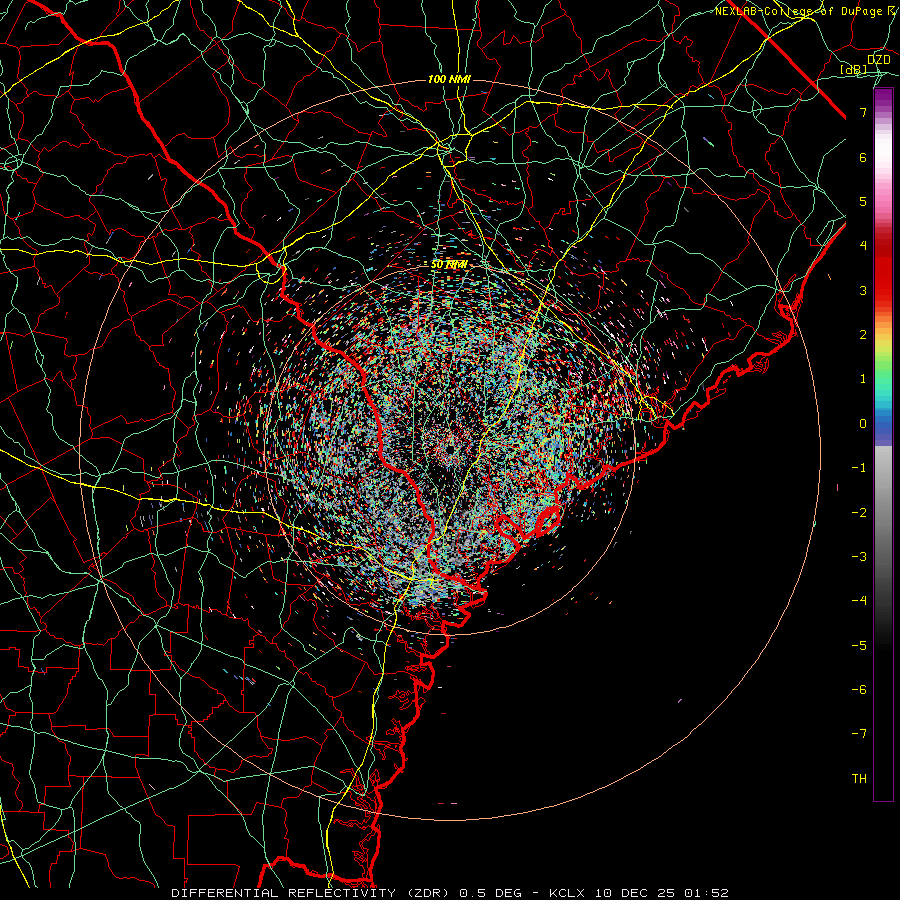Click the "-5" value on the color scale
900x900 pixels.
pyautogui.click(x=859, y=646)
